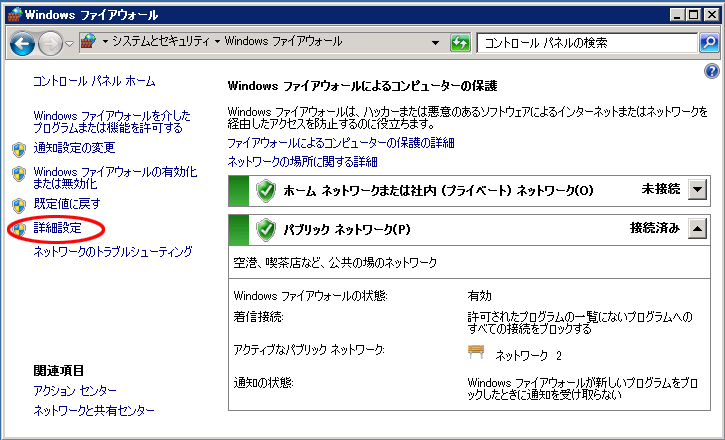
Task: Click the forward navigation arrow button
Action: (50, 43)
